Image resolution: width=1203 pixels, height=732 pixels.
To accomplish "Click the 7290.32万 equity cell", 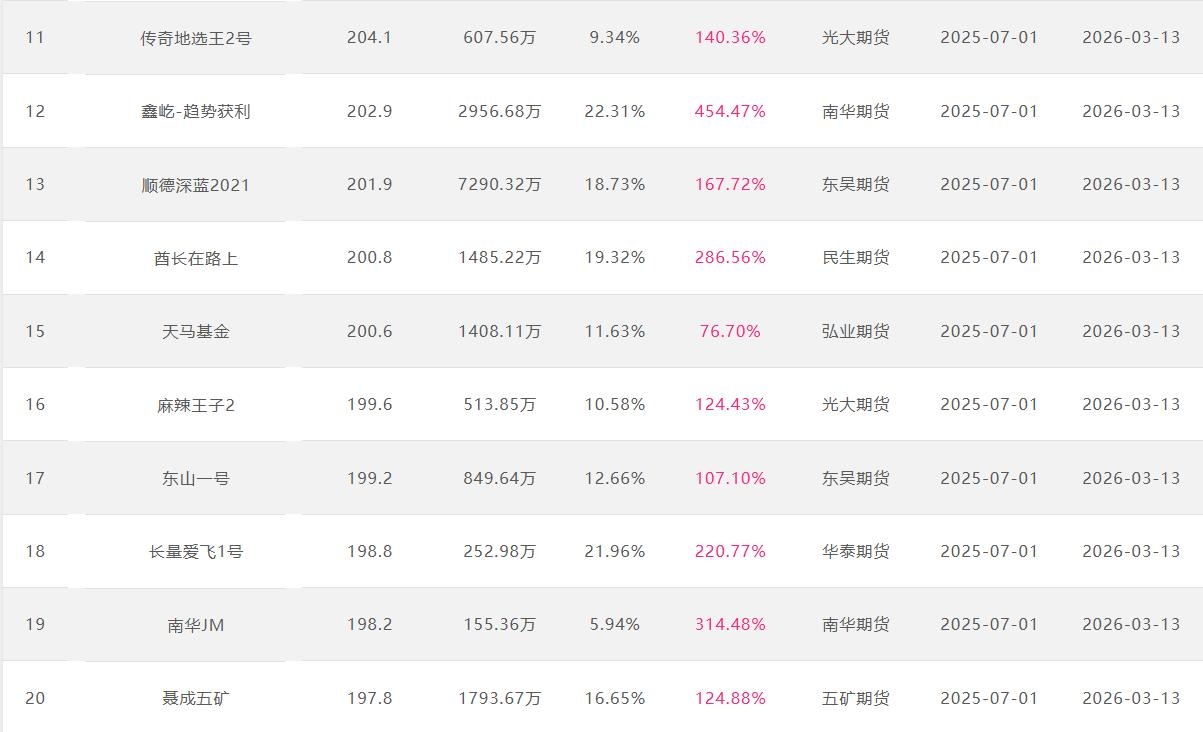I will (x=499, y=185).
